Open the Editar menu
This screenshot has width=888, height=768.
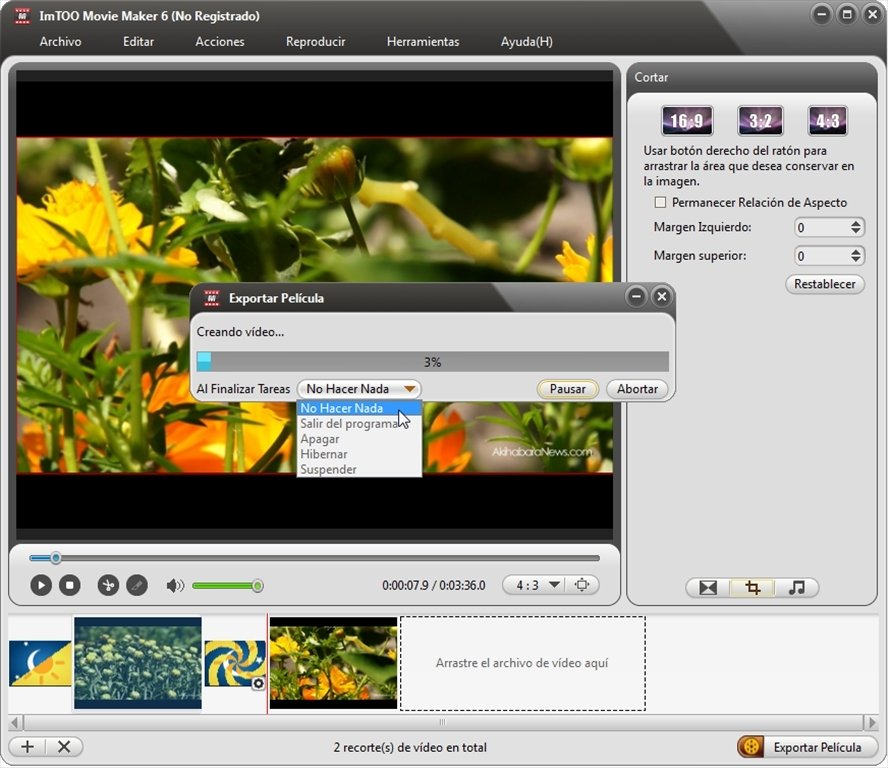[138, 41]
